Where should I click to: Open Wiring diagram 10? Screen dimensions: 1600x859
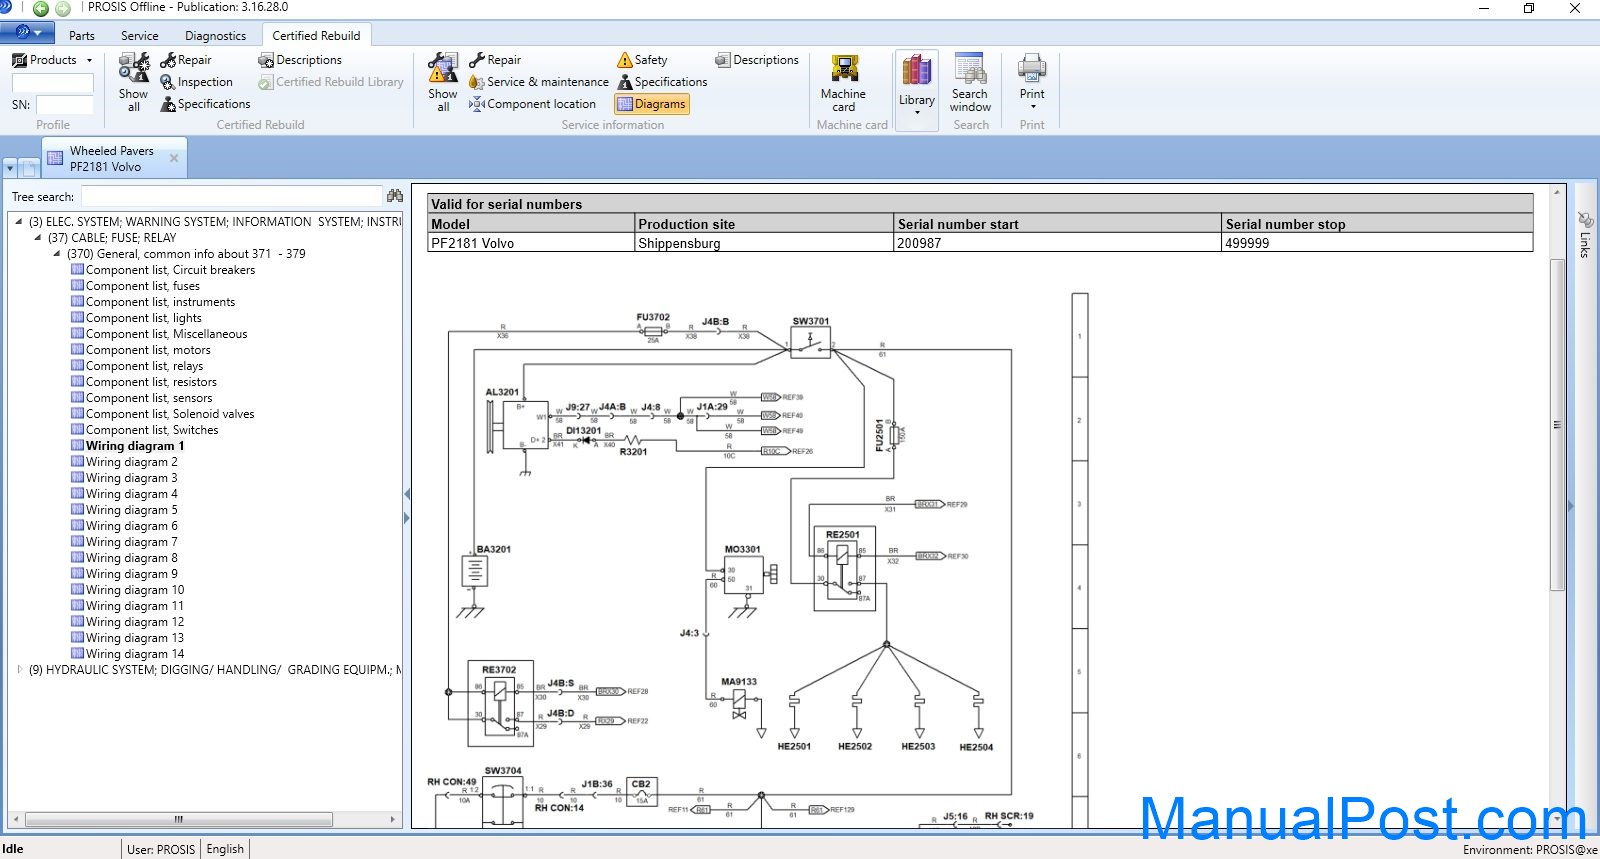(x=135, y=590)
